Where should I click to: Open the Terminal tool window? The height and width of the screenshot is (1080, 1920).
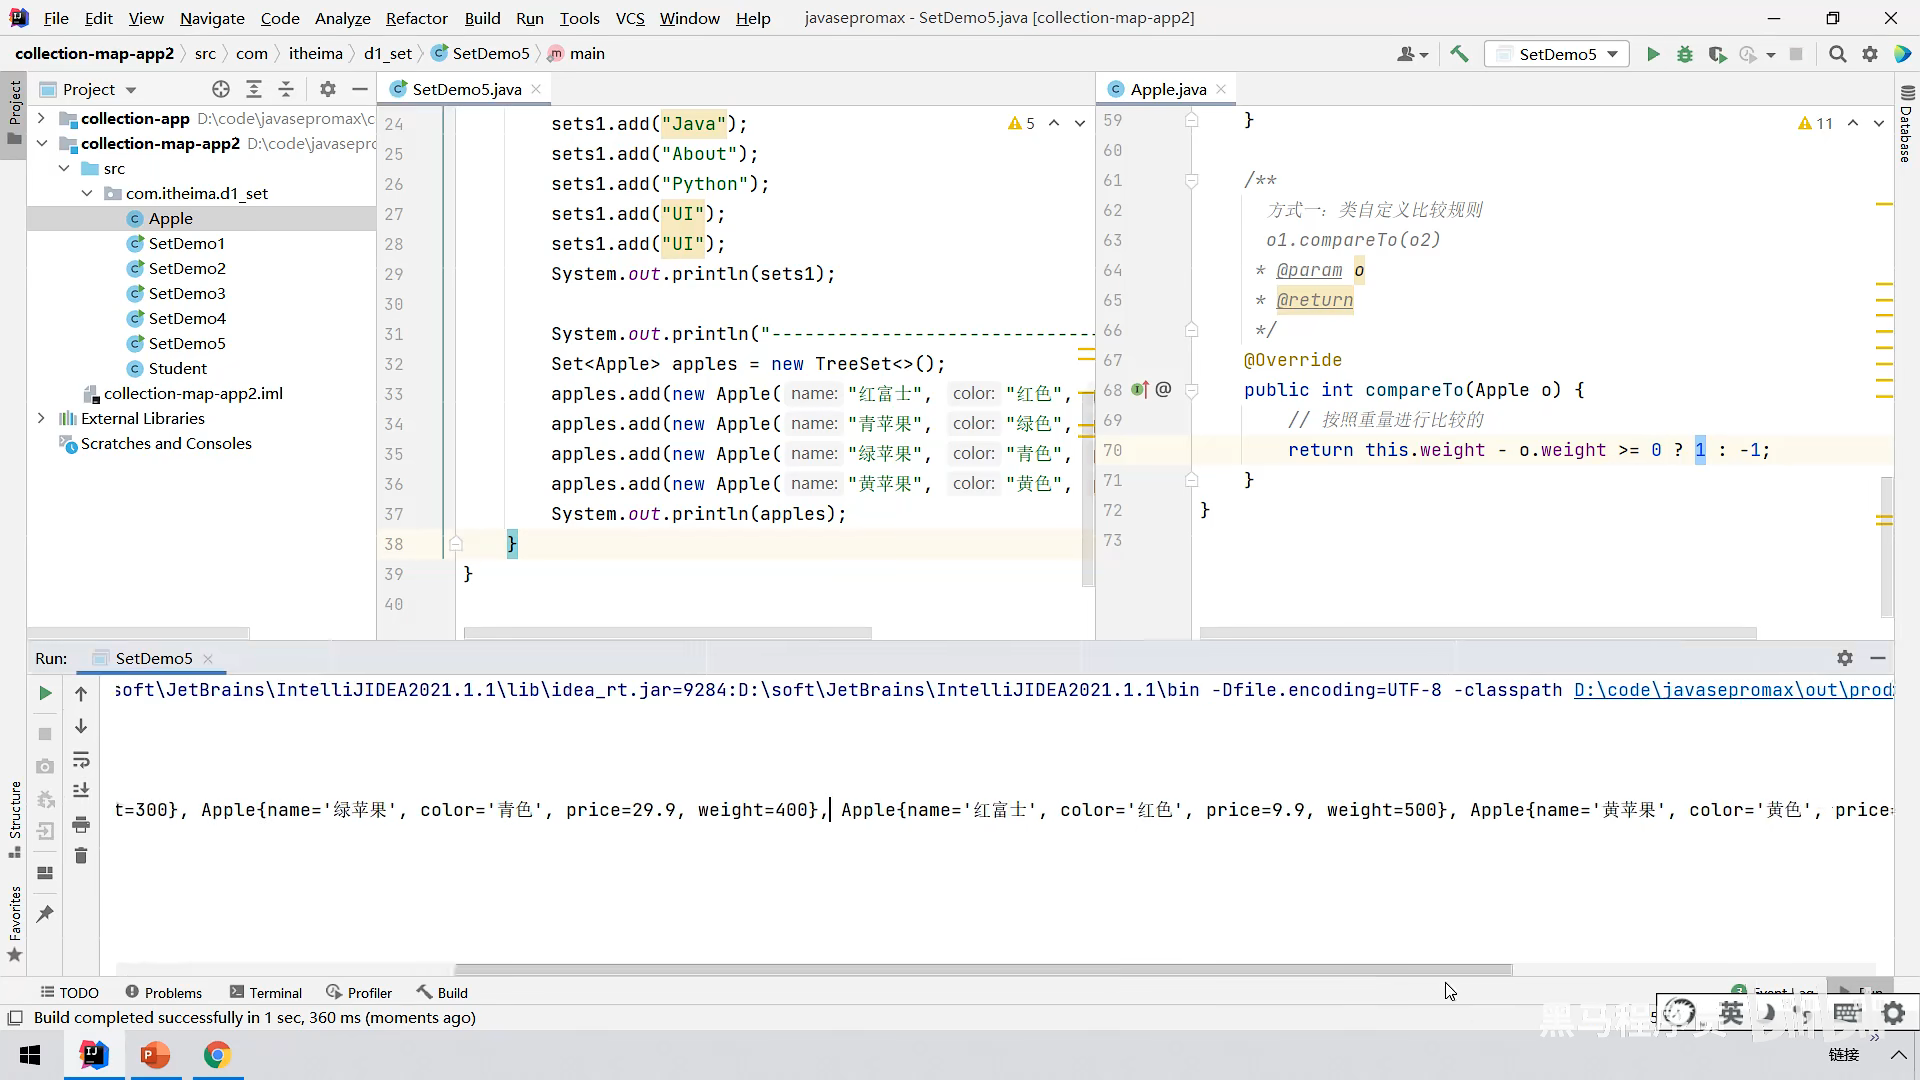point(265,992)
